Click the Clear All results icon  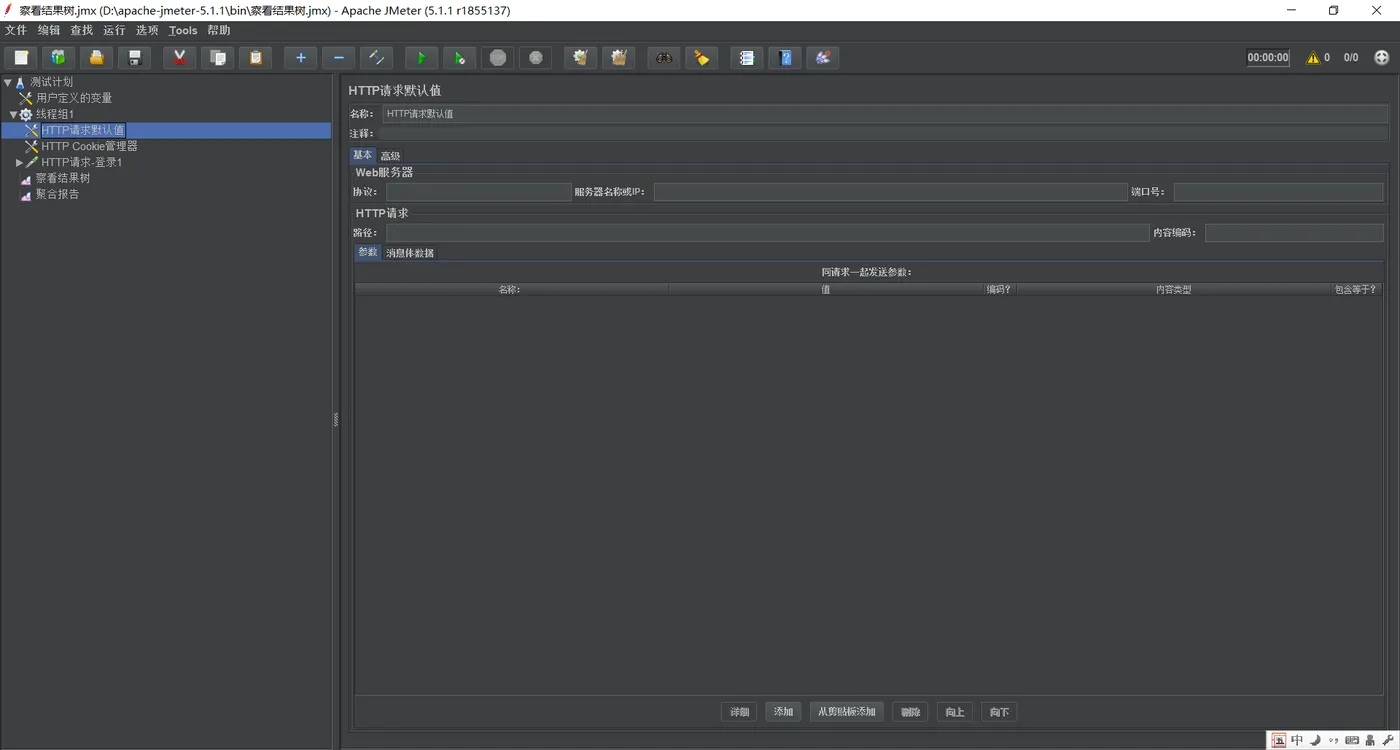pos(618,58)
